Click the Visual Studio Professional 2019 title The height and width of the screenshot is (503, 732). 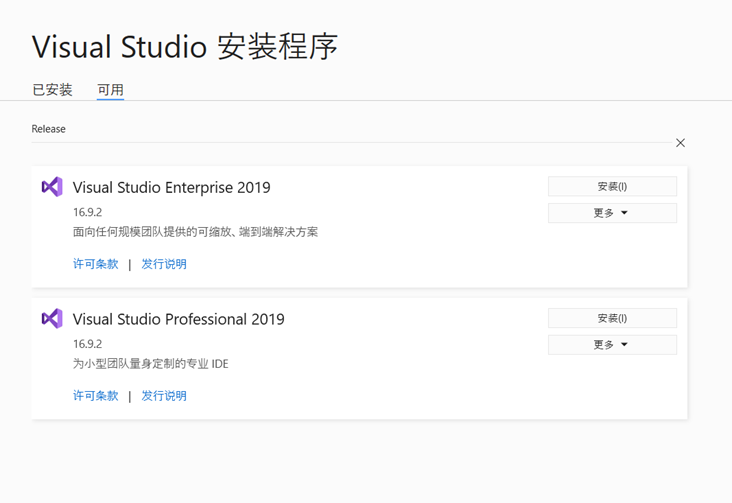[178, 320]
